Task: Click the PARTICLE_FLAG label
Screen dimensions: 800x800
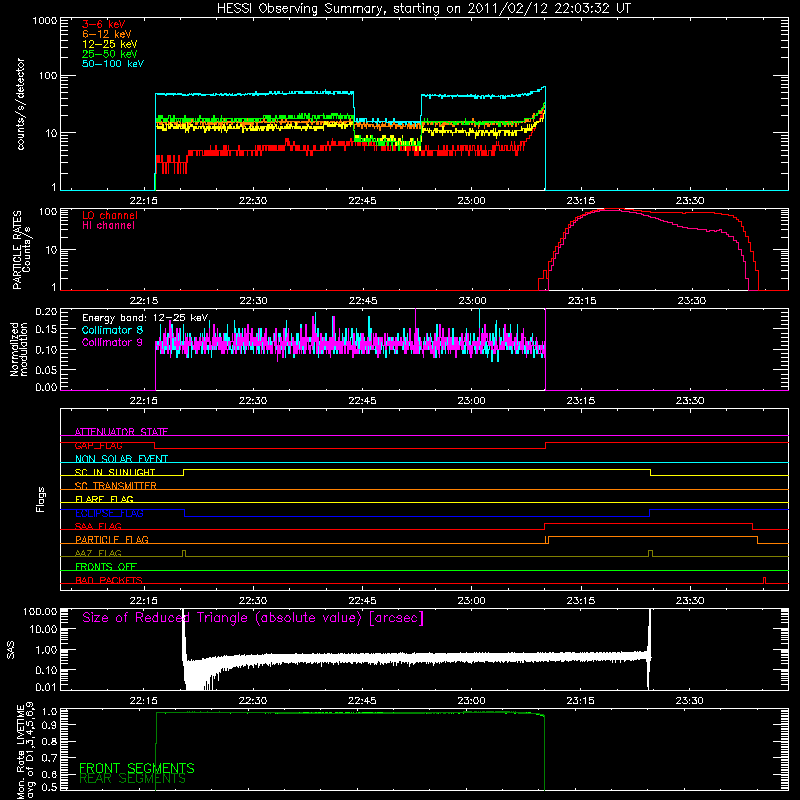Action: [x=112, y=539]
